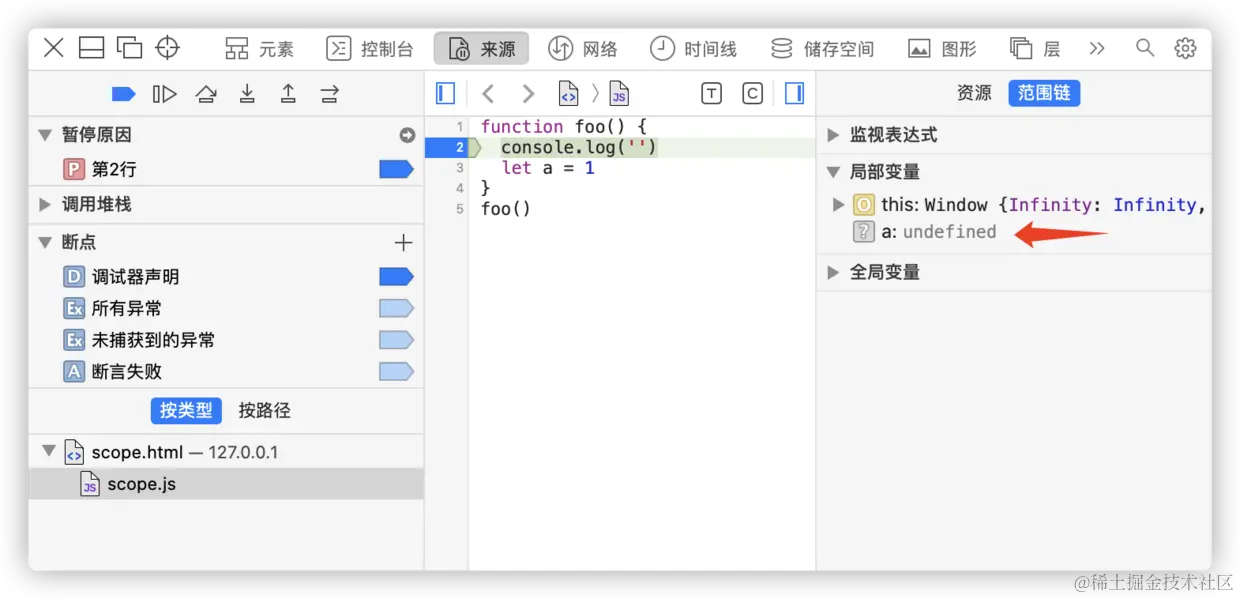Enable the 未捕获到的异常 breakpoint
The width and height of the screenshot is (1240, 599).
(396, 340)
